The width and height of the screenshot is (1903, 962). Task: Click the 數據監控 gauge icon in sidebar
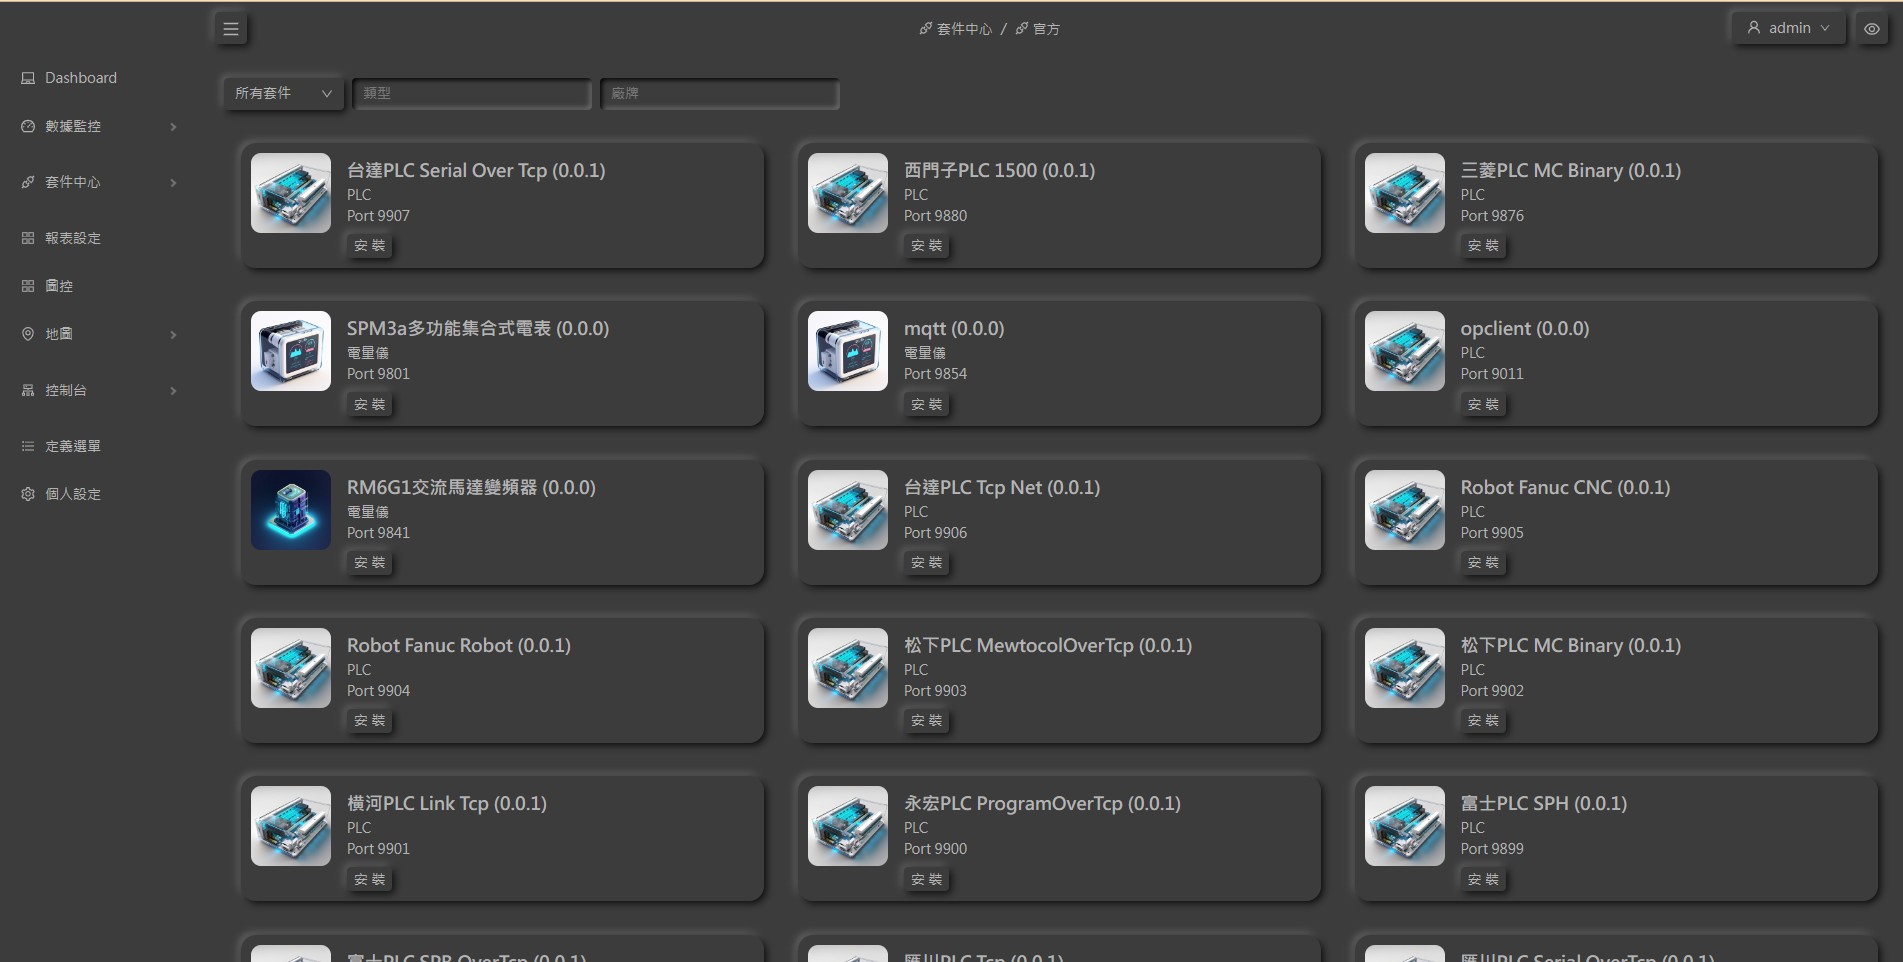point(28,126)
